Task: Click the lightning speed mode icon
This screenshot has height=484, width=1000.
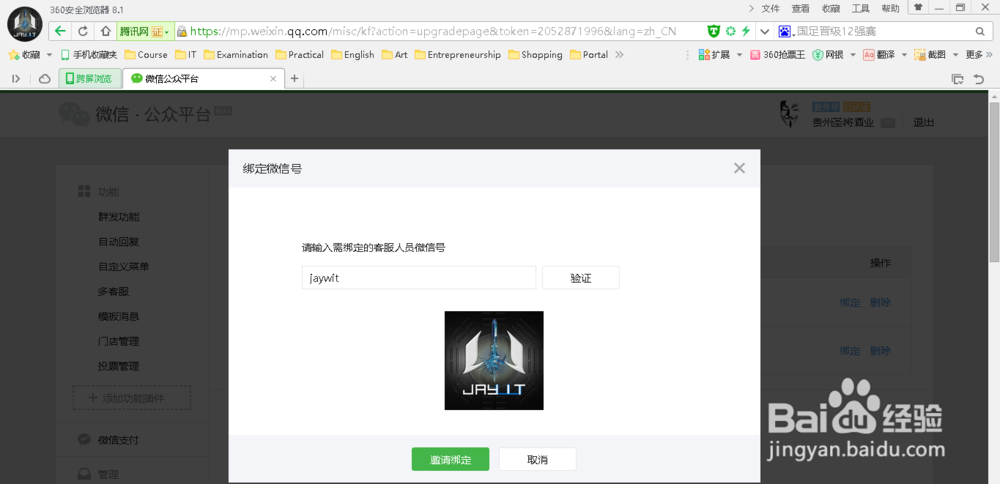Action: (745, 31)
